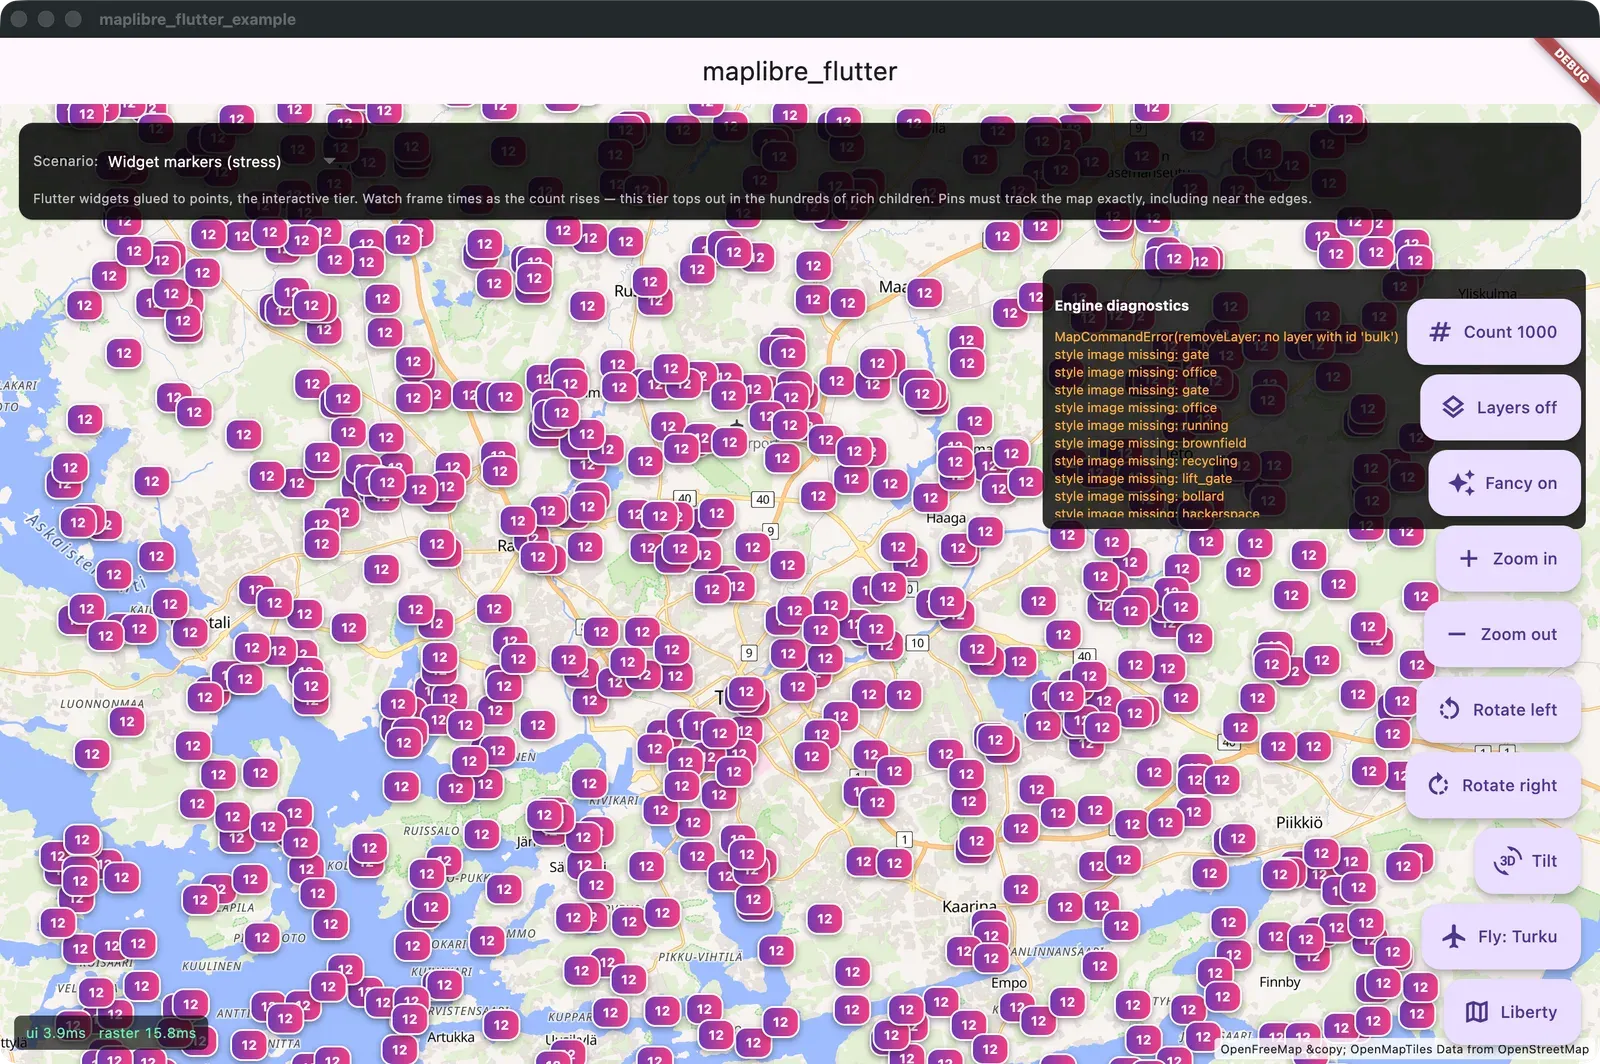Click the clockwise Rotate right icon
Image resolution: width=1600 pixels, height=1064 pixels.
point(1438,785)
